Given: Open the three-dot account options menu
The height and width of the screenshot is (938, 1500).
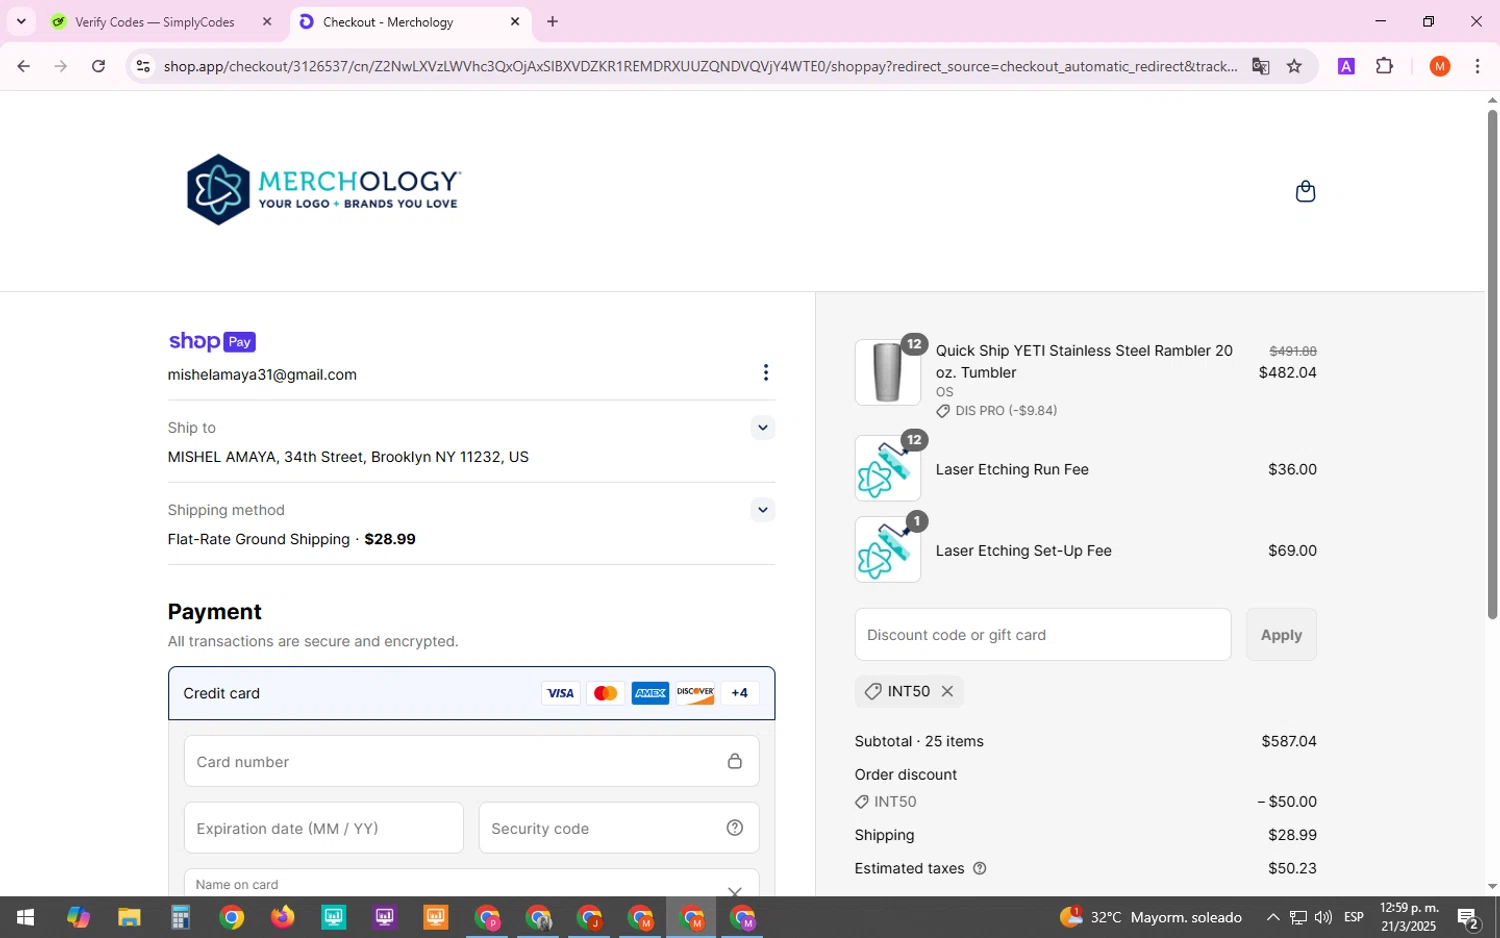Looking at the screenshot, I should pos(766,373).
